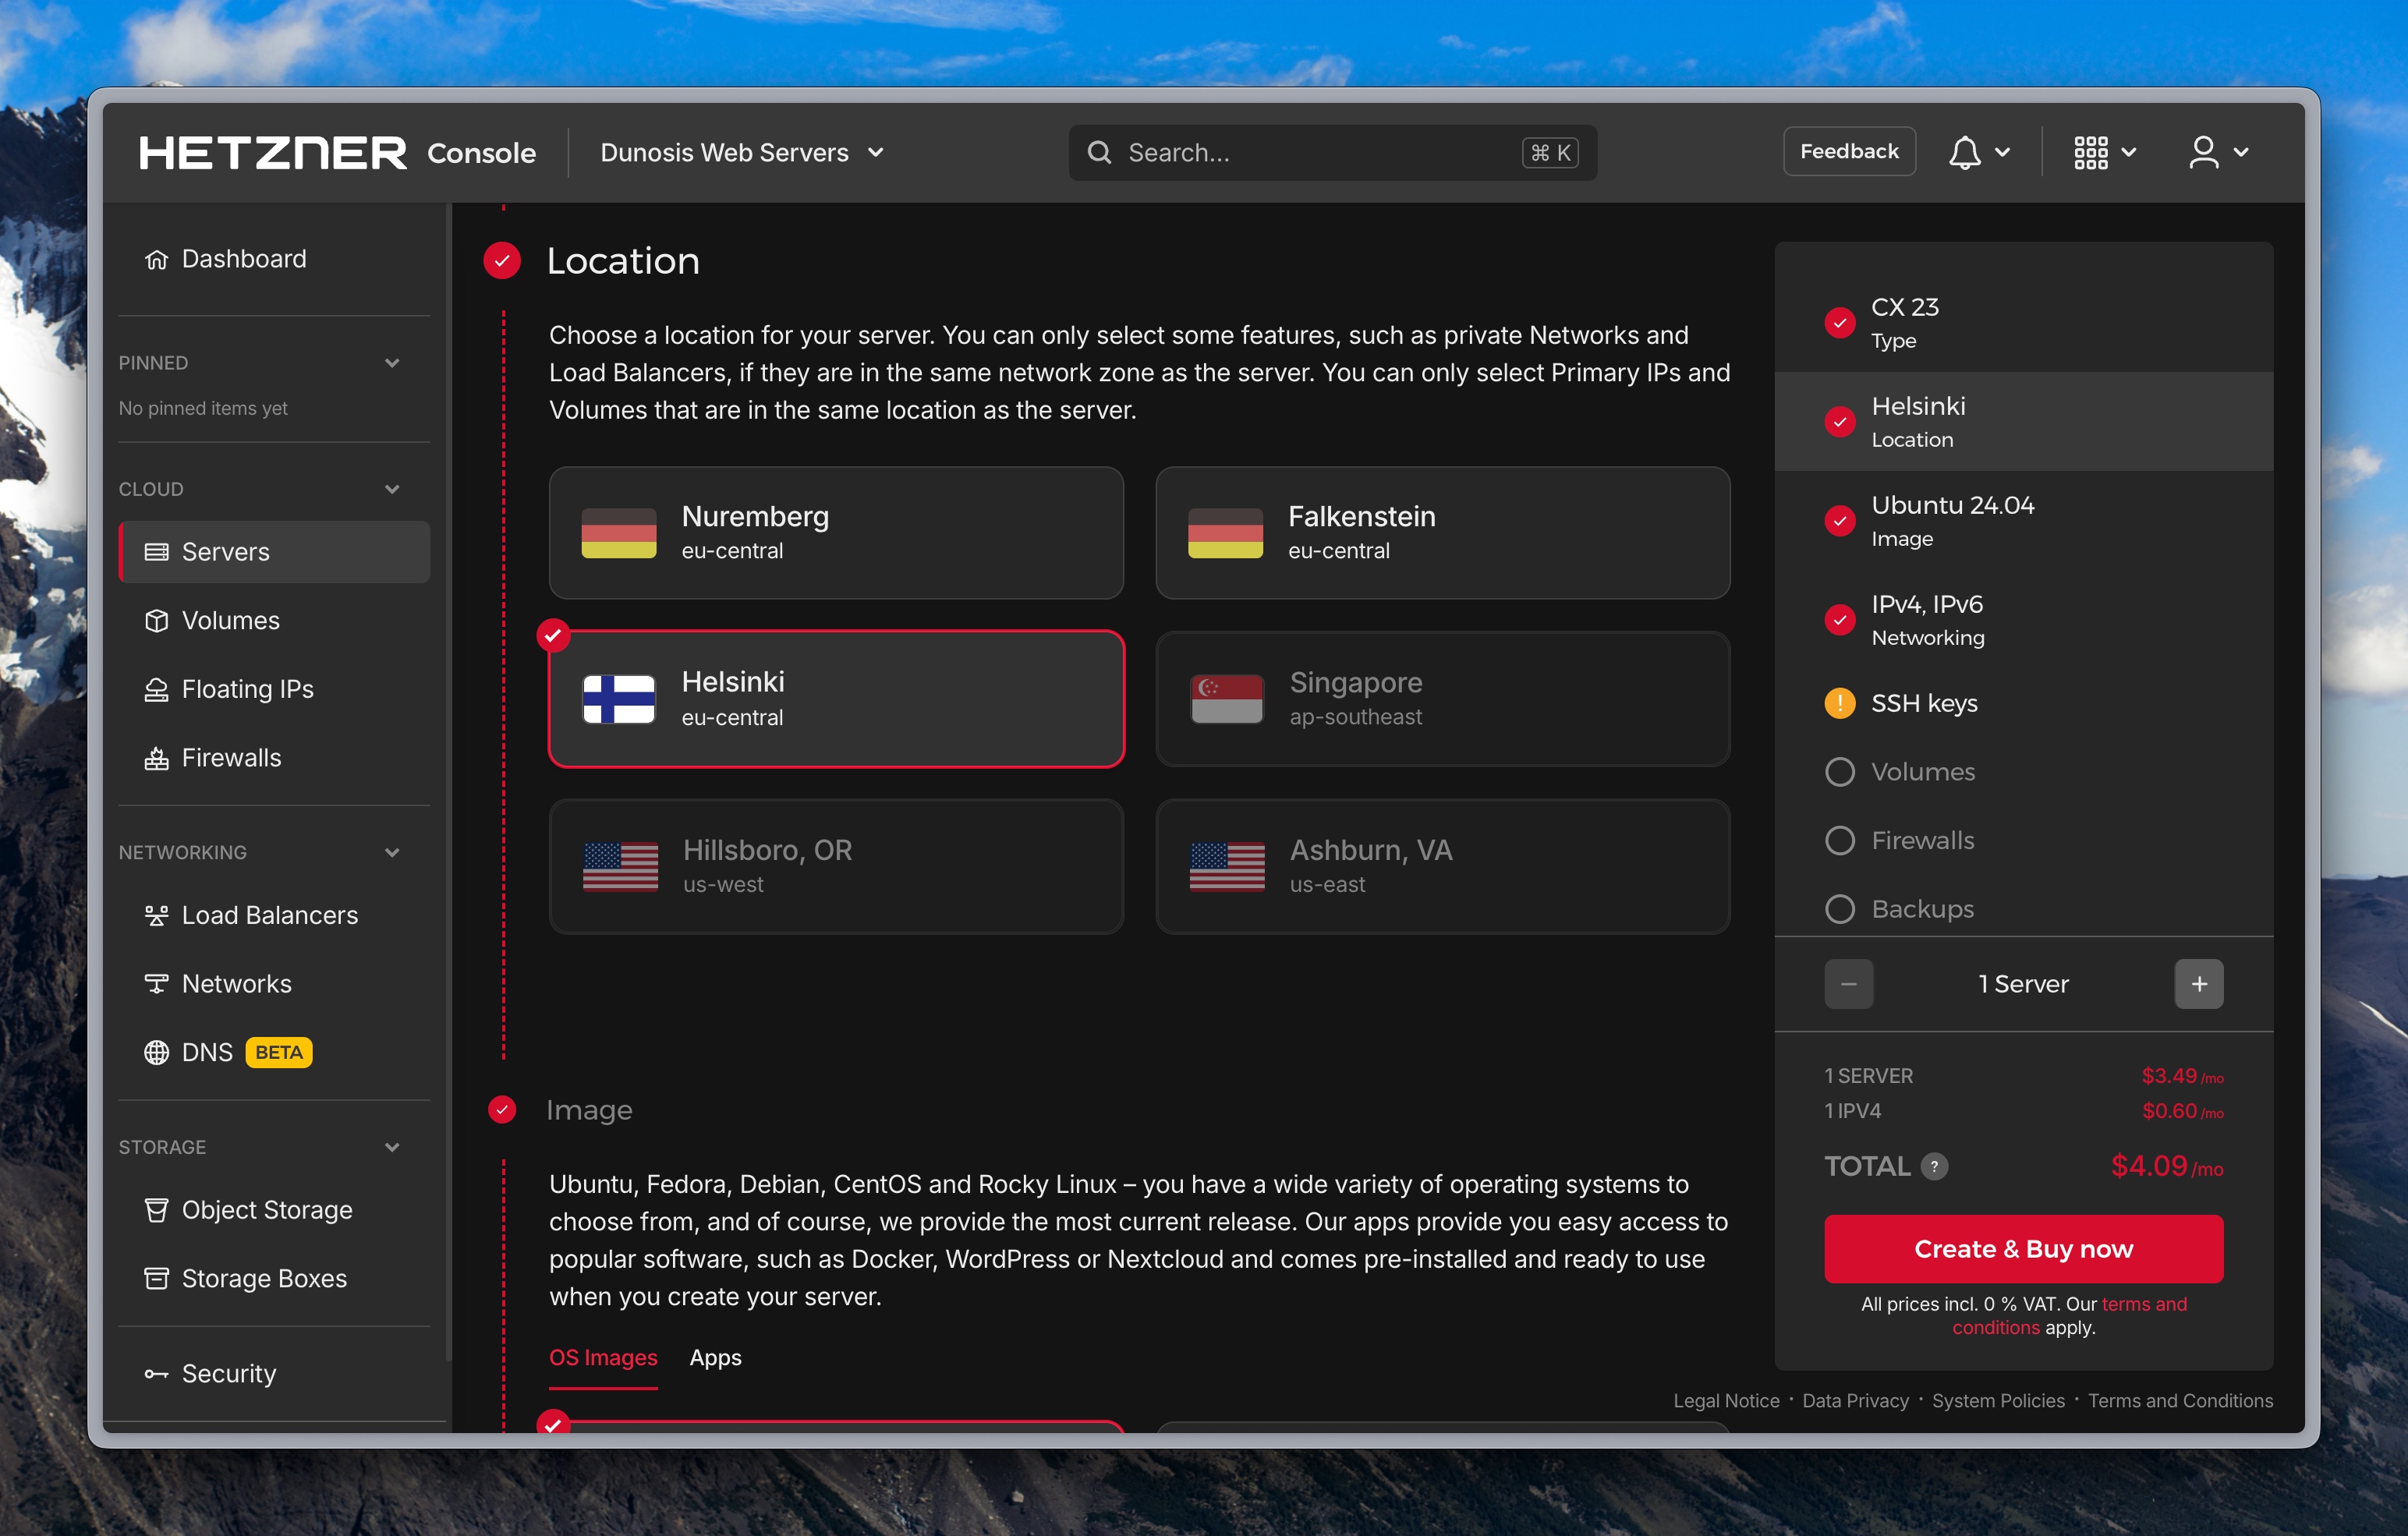Switch to the Apps tab
The image size is (2408, 1536).
[715, 1357]
